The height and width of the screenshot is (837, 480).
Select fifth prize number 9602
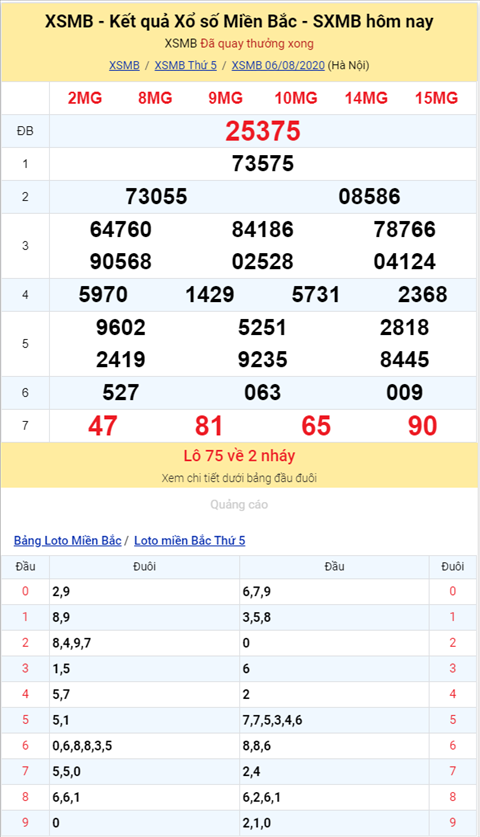(121, 328)
